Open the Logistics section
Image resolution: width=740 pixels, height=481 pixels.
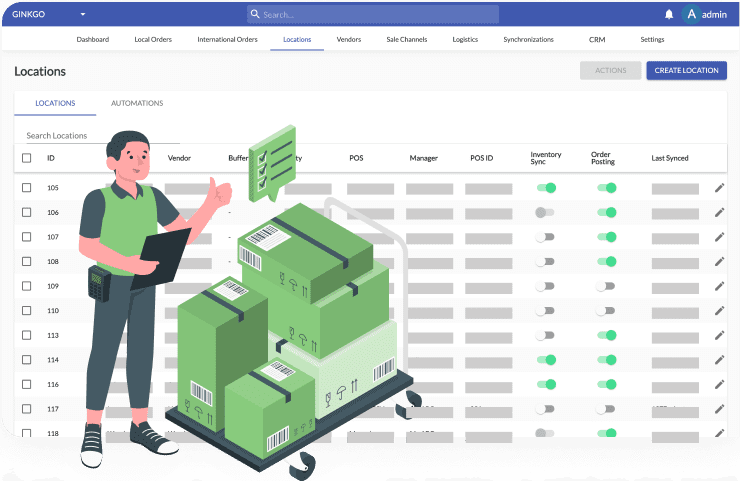tap(465, 39)
